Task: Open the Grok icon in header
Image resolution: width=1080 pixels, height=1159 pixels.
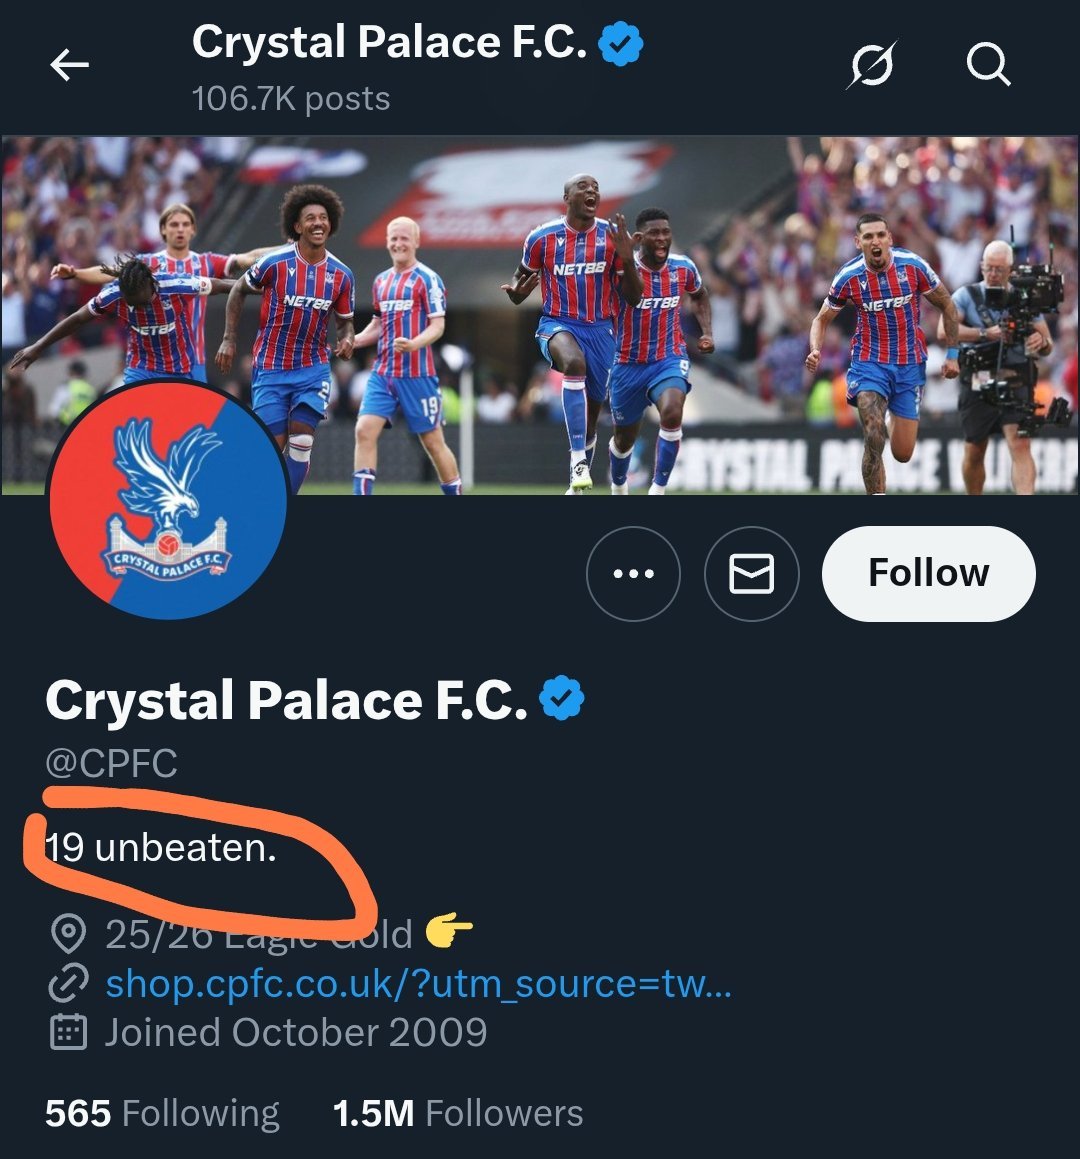Action: 870,66
